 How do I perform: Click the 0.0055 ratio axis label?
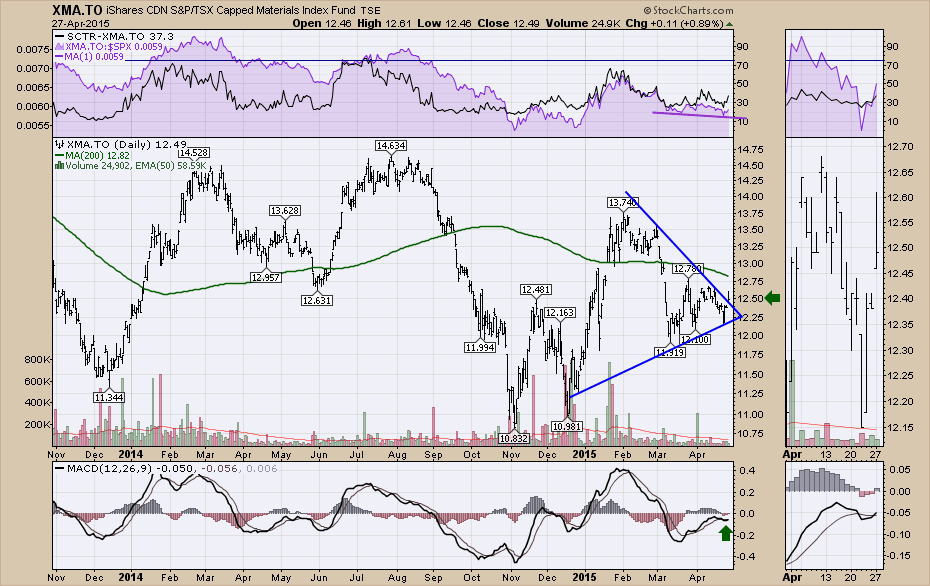33,126
